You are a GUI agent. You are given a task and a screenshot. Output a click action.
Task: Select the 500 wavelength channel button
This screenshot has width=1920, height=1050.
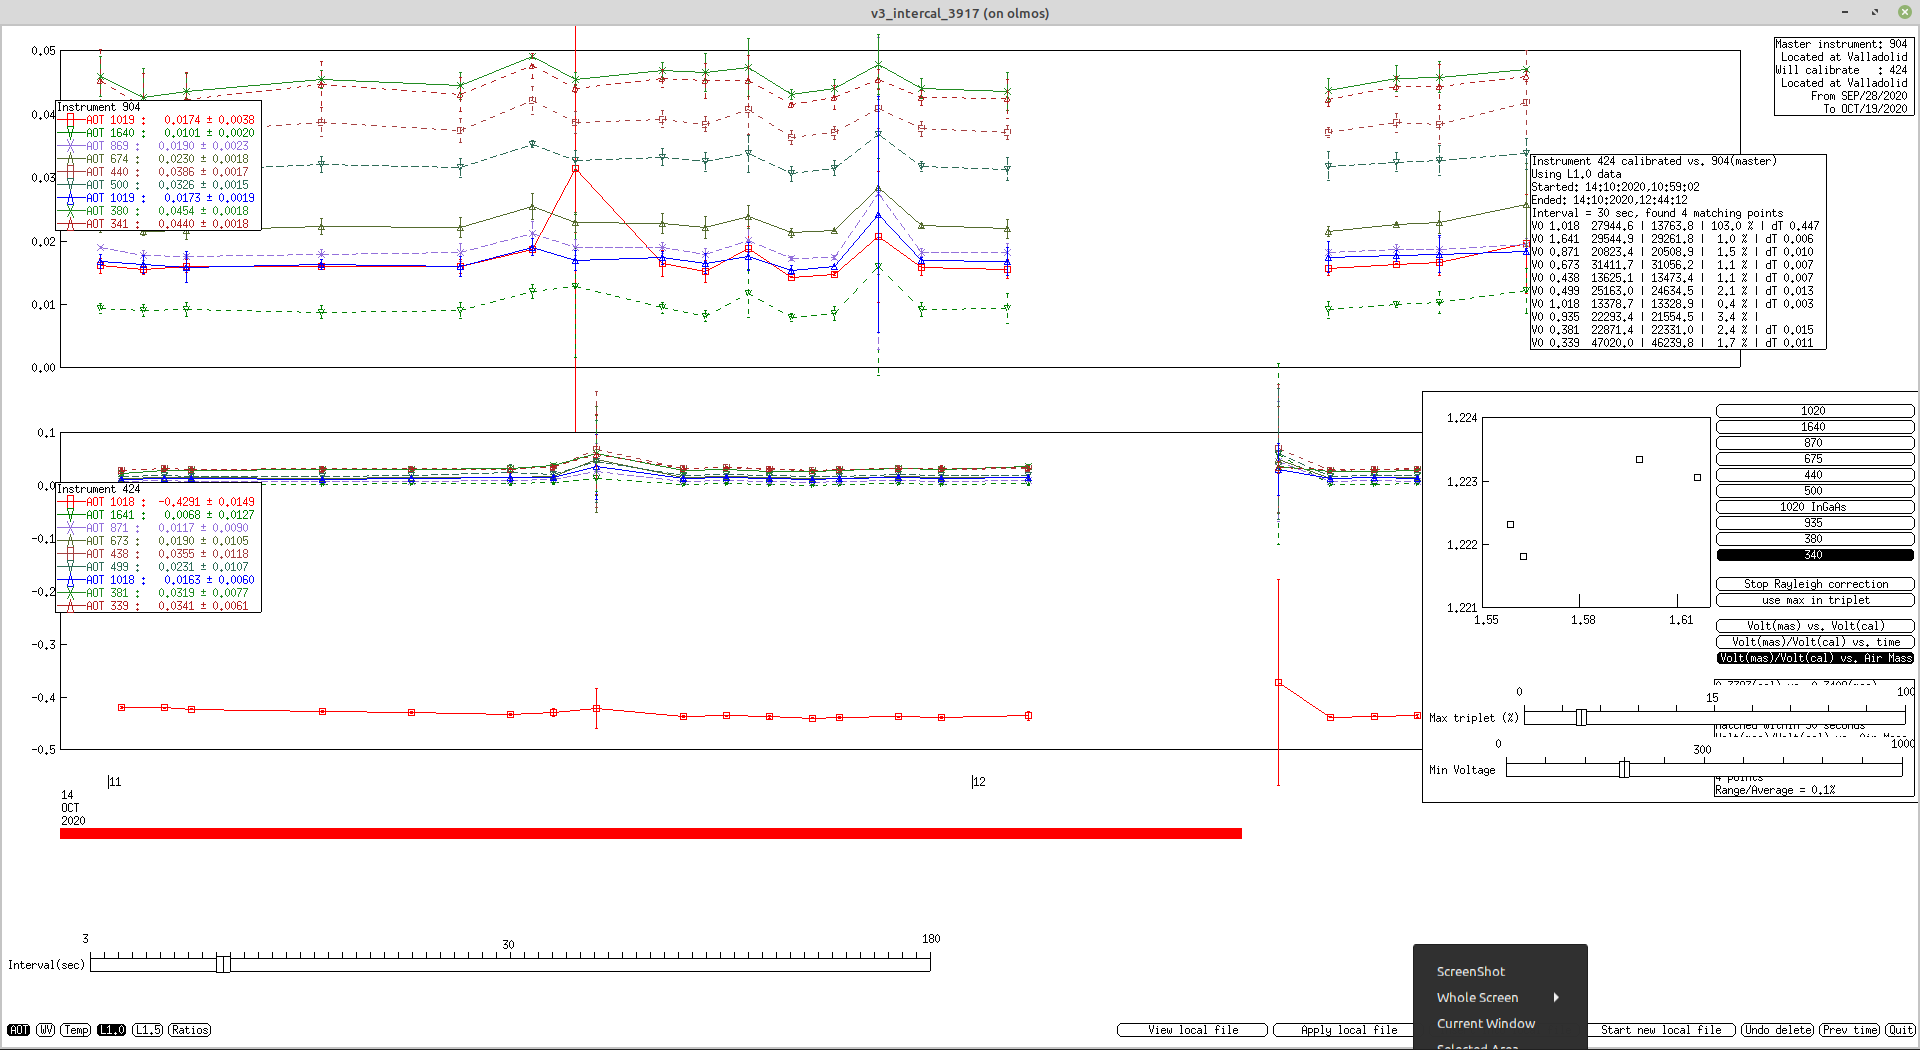(1815, 491)
